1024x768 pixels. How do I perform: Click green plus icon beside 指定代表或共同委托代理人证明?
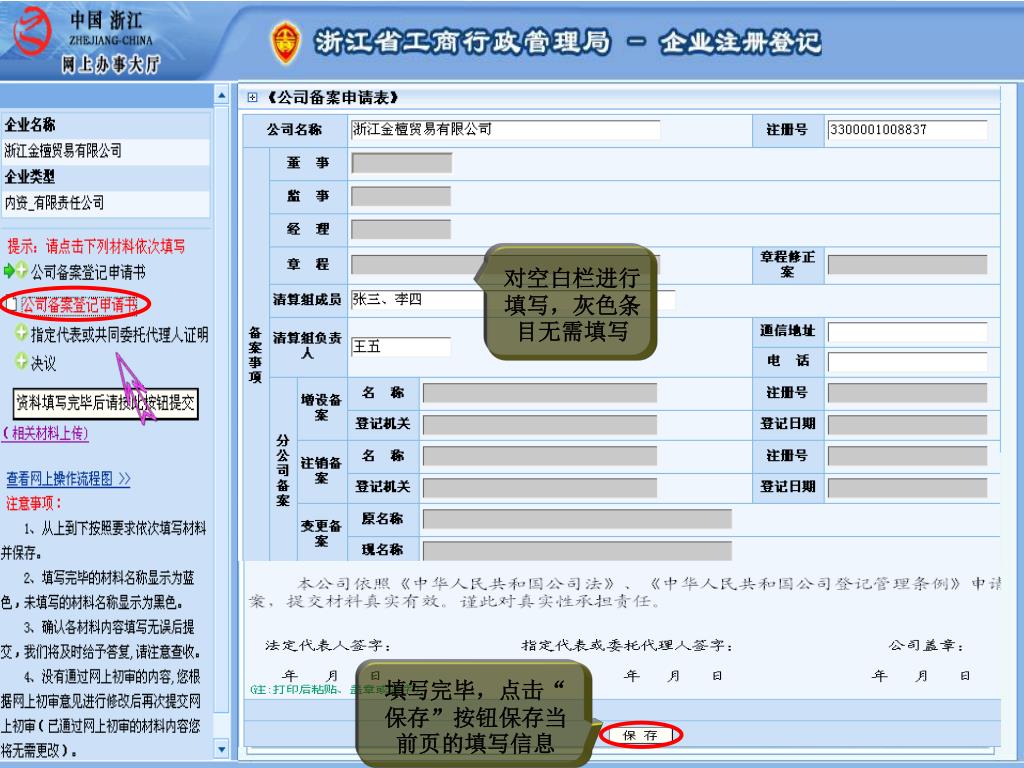coord(22,332)
